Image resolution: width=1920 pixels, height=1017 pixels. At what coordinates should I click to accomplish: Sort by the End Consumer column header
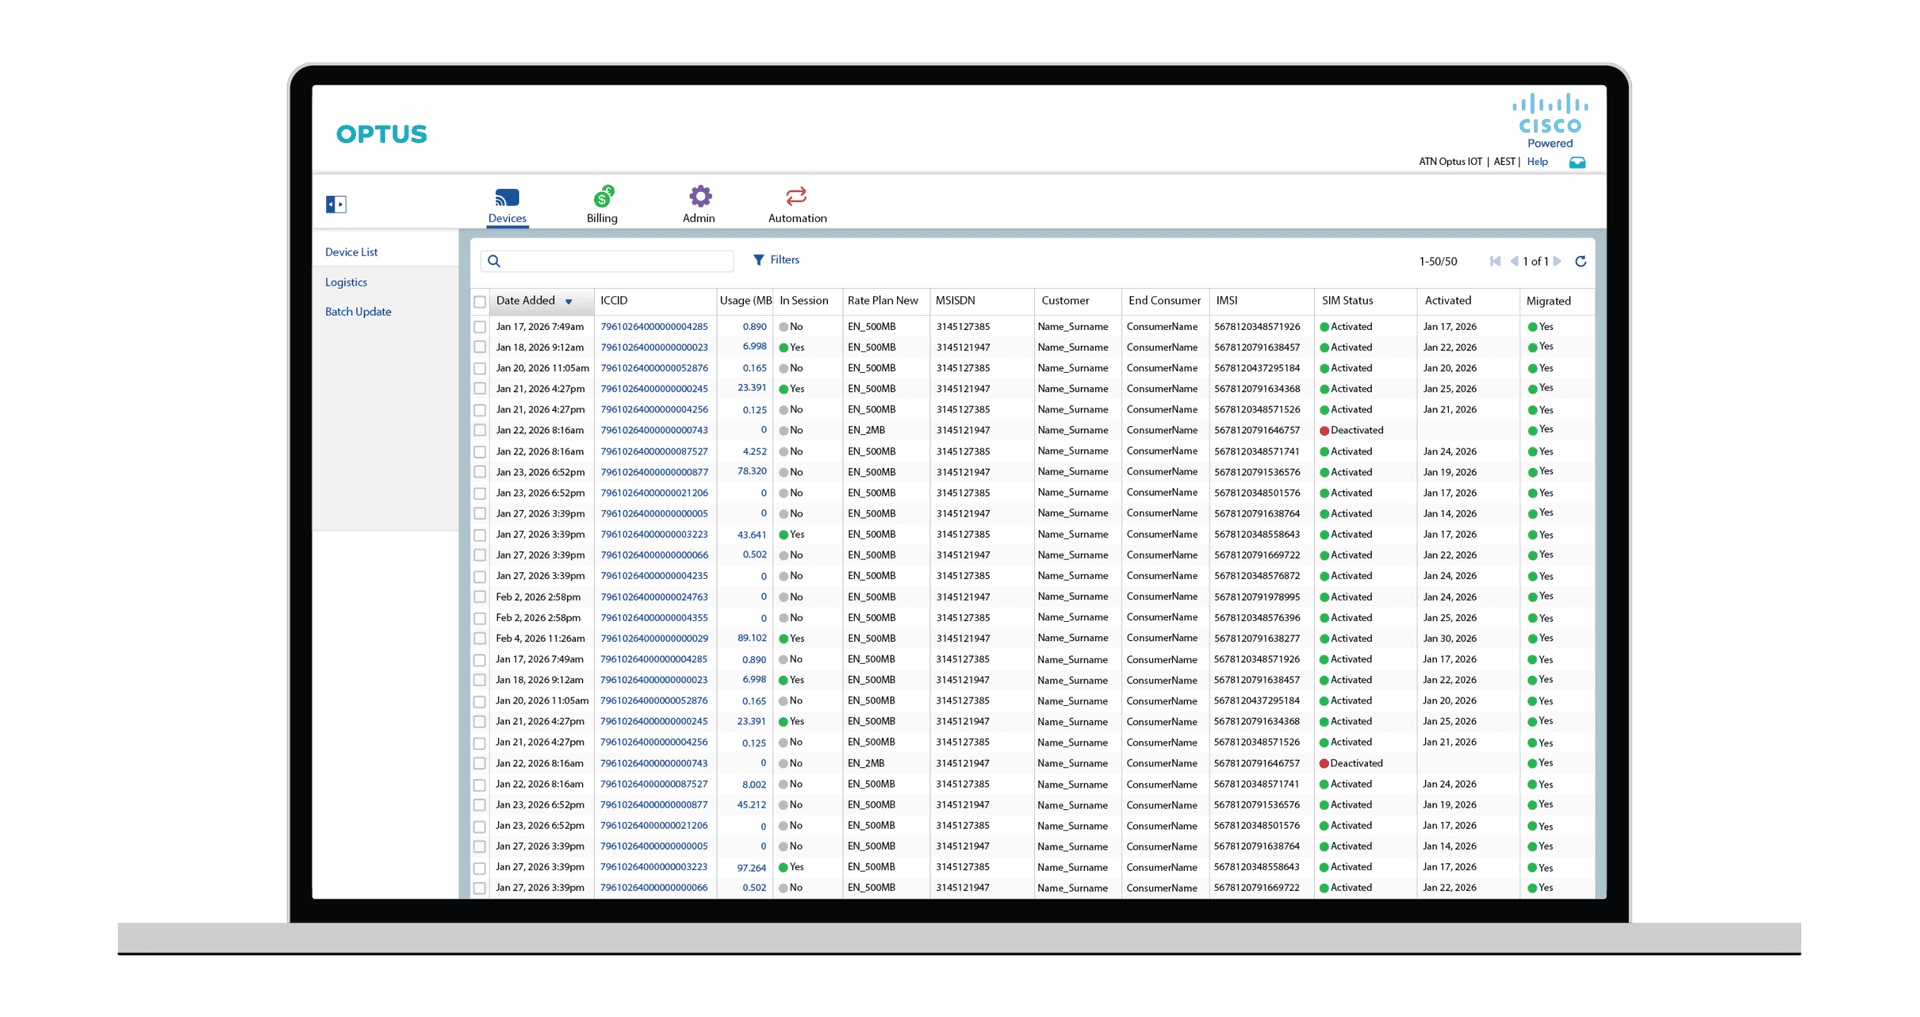1164,301
